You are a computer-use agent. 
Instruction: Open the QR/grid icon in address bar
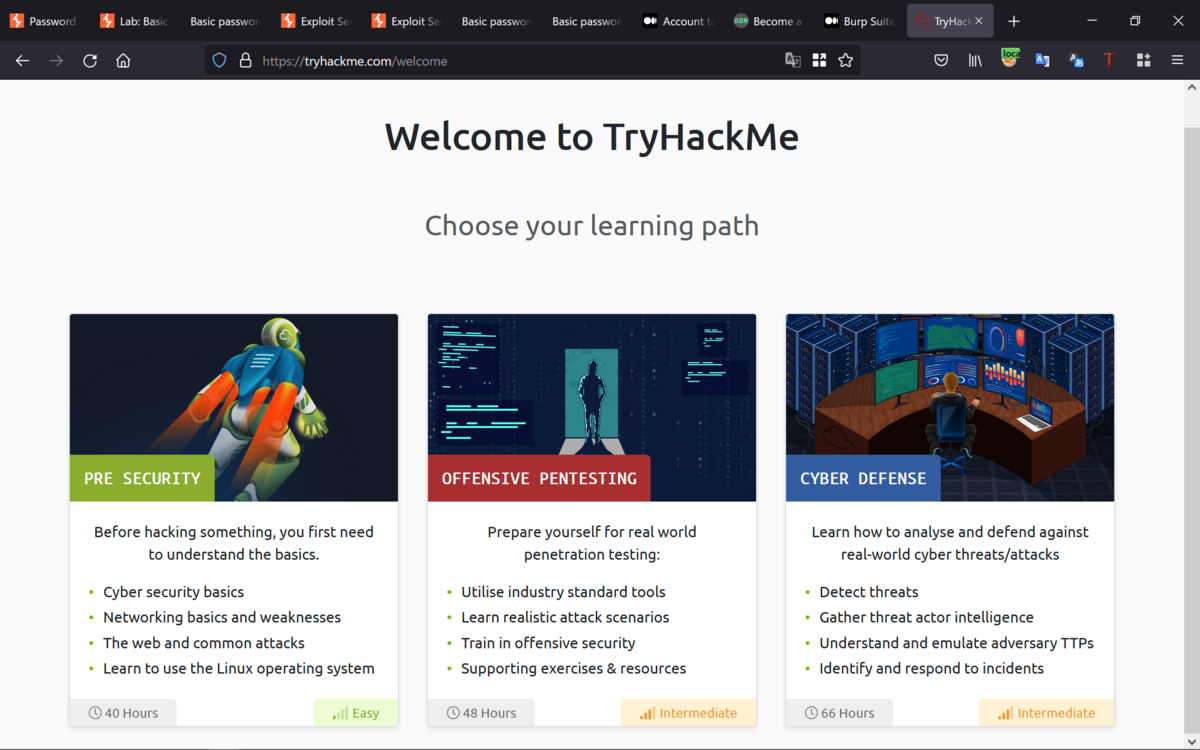819,61
